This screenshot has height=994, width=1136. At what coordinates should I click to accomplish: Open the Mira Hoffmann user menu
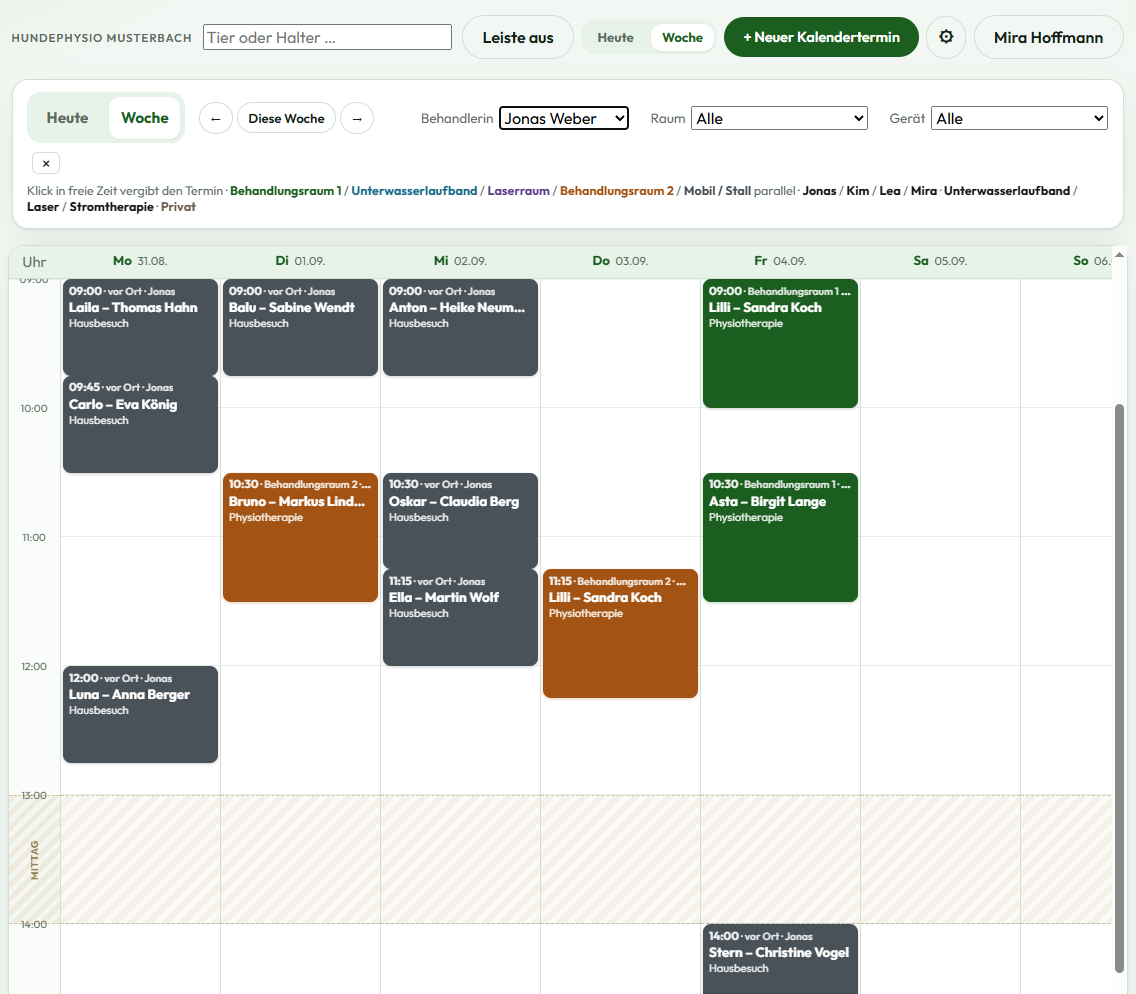pos(1048,37)
